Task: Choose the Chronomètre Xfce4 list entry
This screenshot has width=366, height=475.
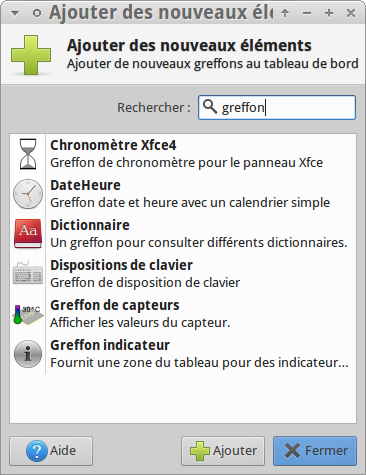Action: (183, 154)
